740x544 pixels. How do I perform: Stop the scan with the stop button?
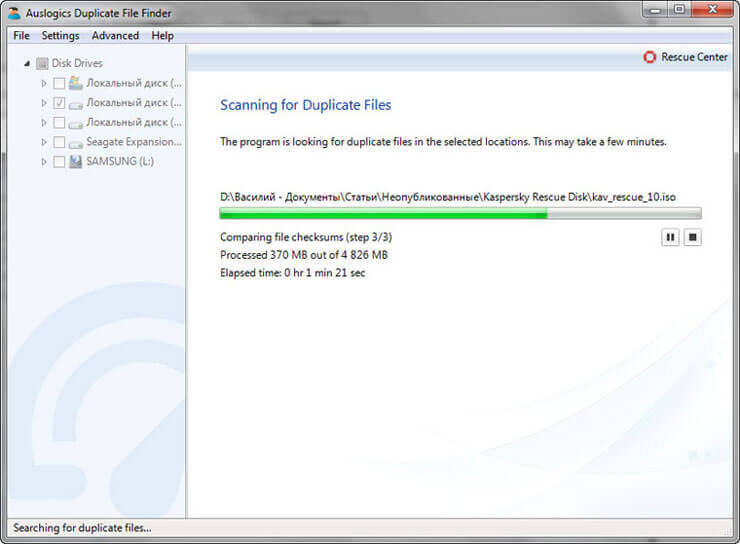click(692, 237)
